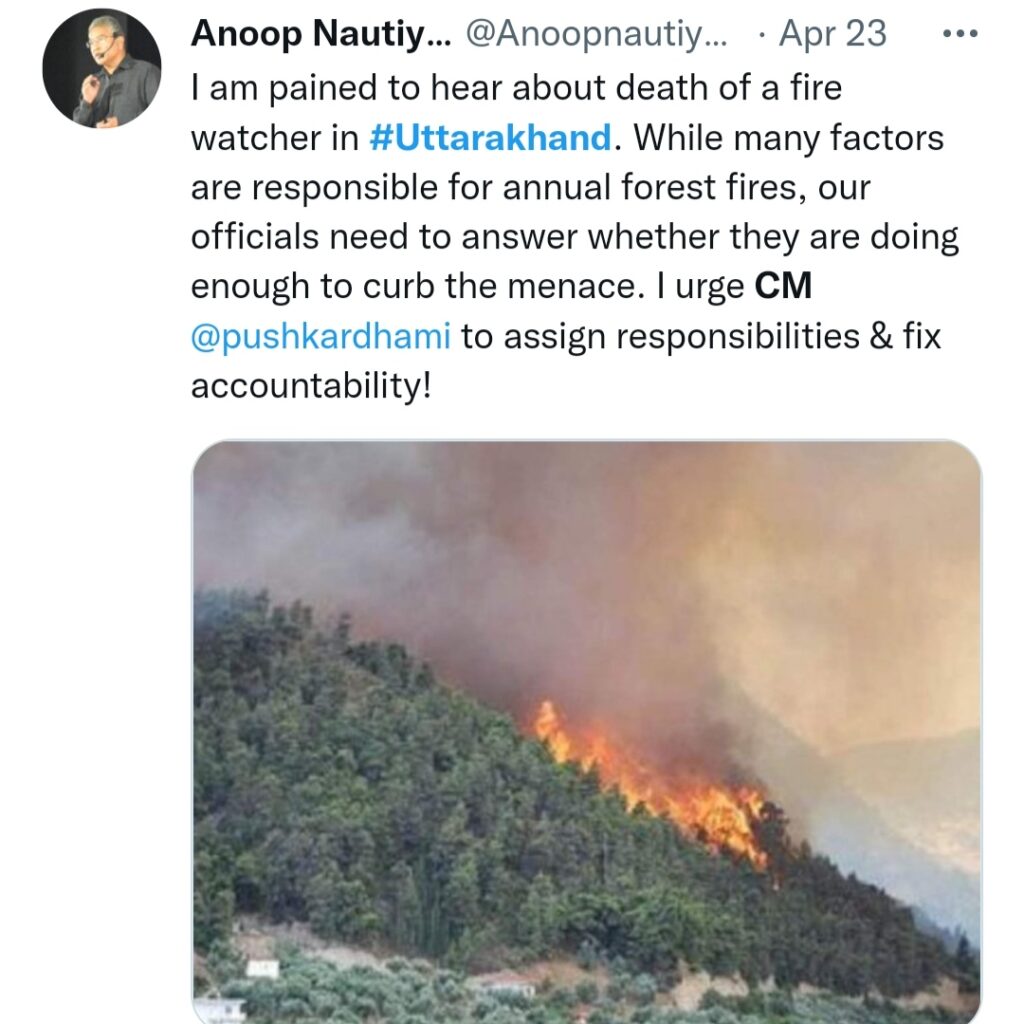Open the three-dot more options menu

tap(960, 33)
